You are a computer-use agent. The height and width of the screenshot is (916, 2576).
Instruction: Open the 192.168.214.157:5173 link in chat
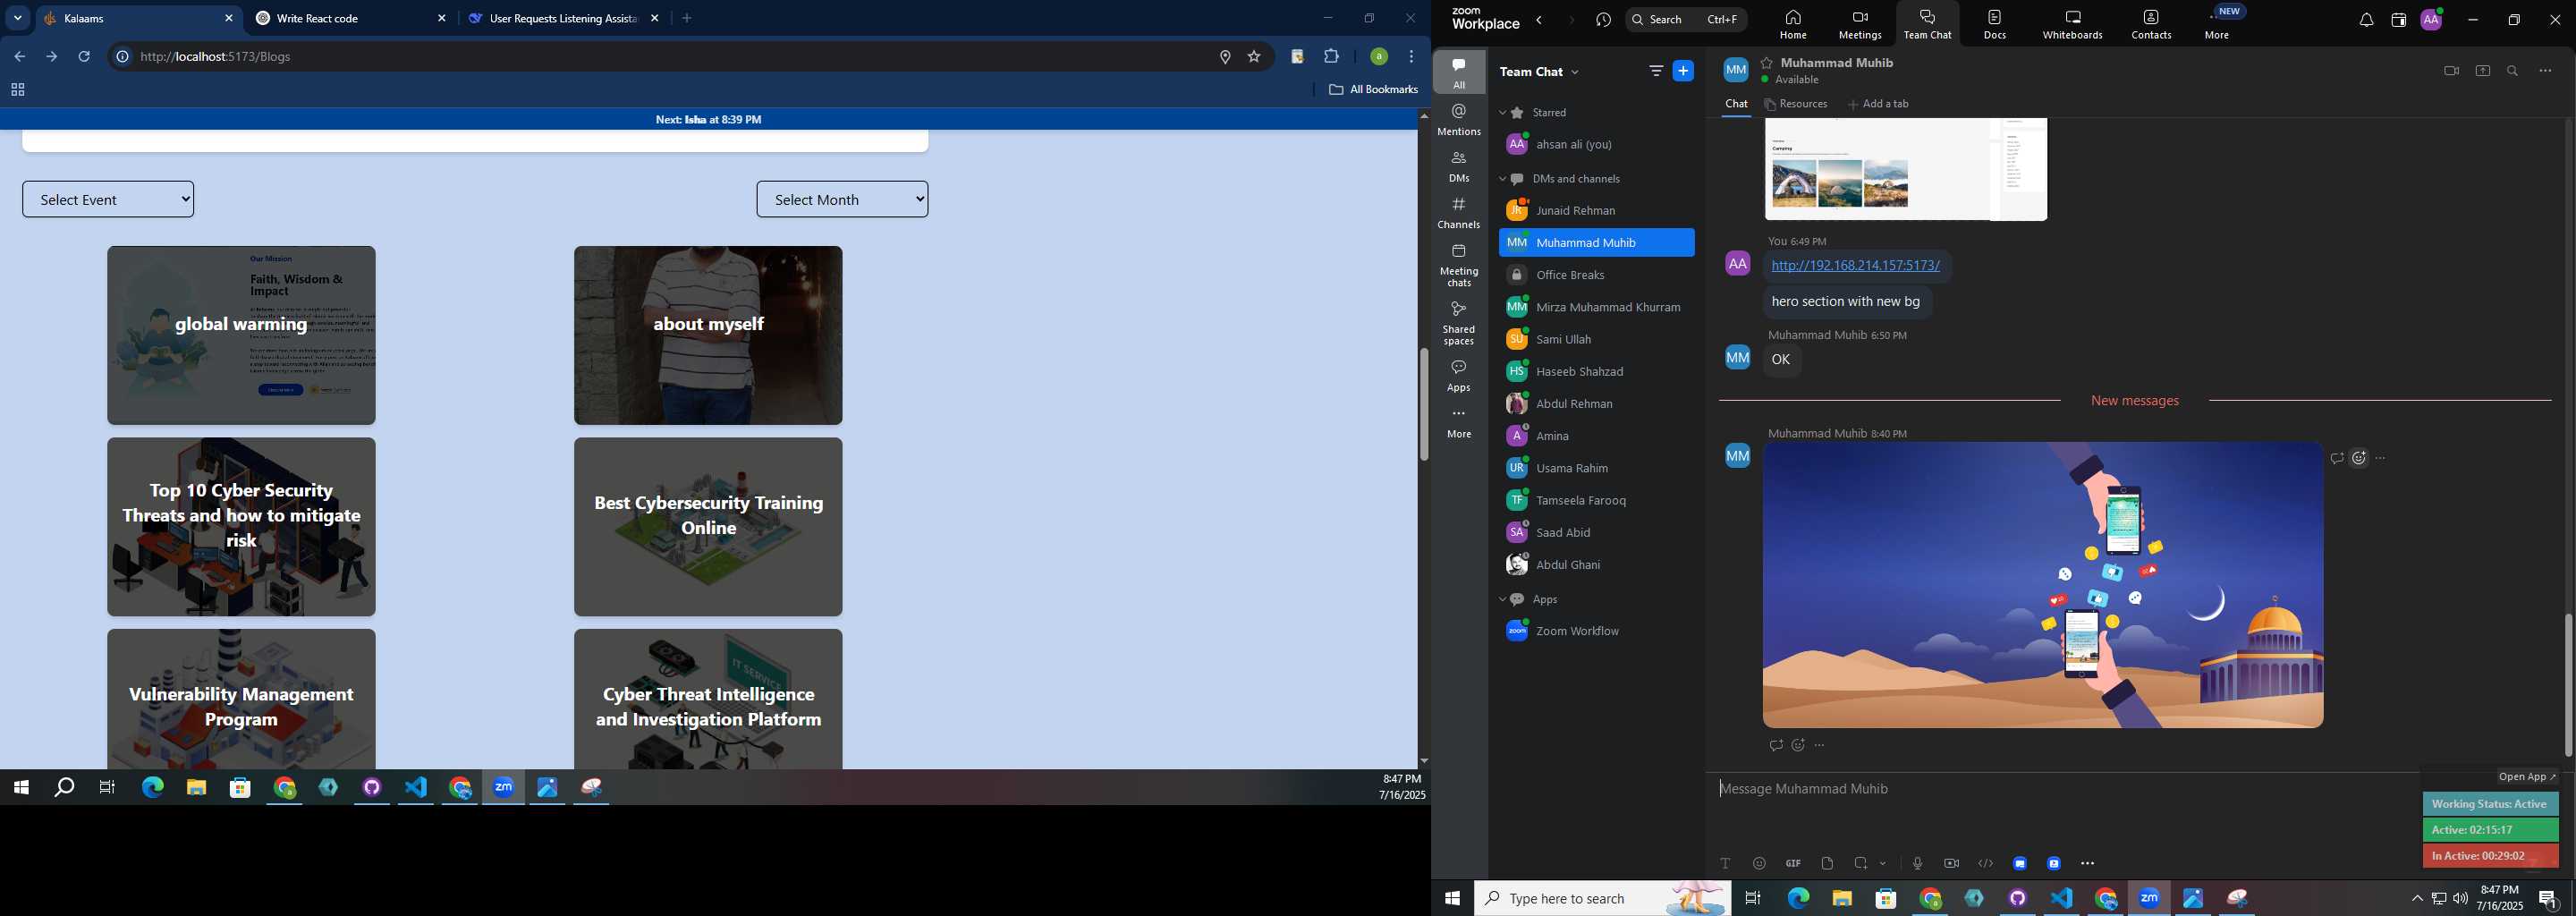[1855, 266]
